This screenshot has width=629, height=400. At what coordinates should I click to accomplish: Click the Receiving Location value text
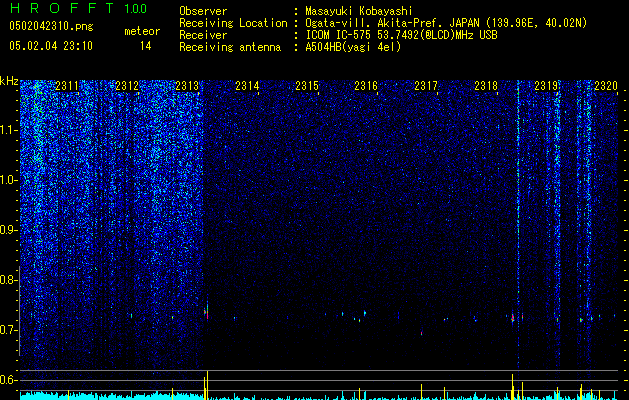pyautogui.click(x=446, y=23)
